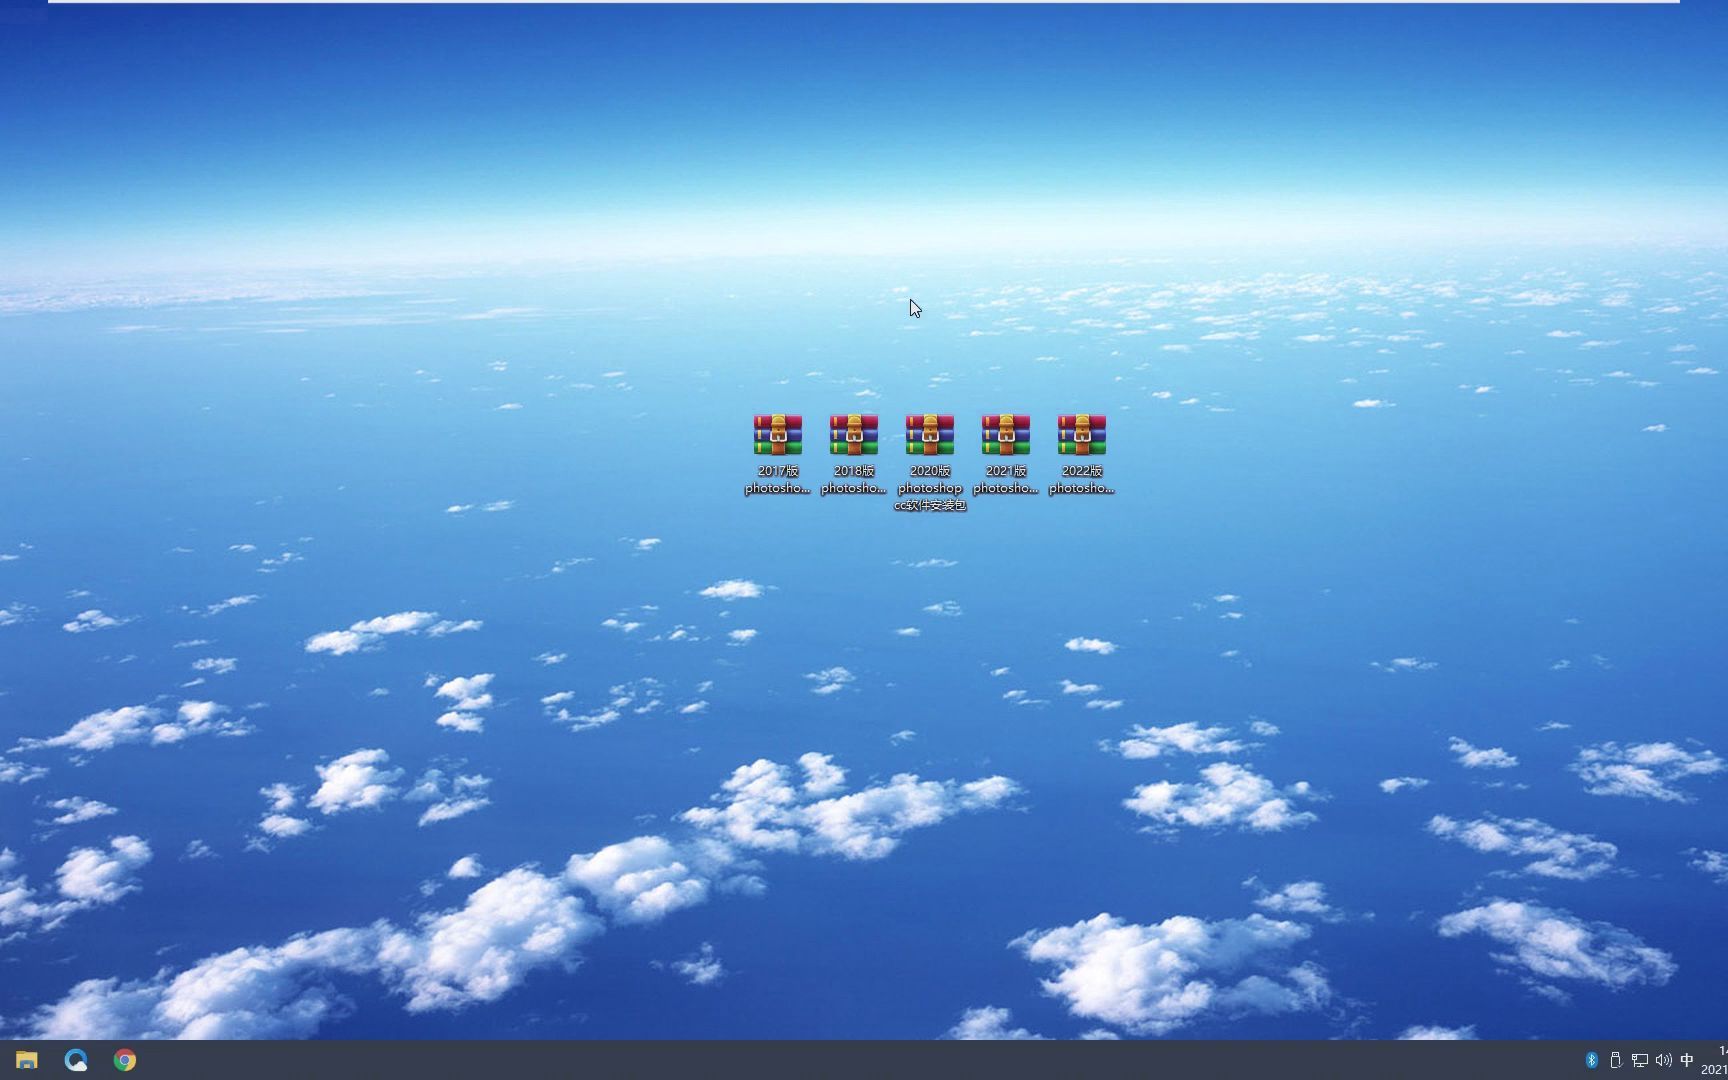Open the network icon in the system tray
Image resolution: width=1728 pixels, height=1080 pixels.
tap(1640, 1059)
